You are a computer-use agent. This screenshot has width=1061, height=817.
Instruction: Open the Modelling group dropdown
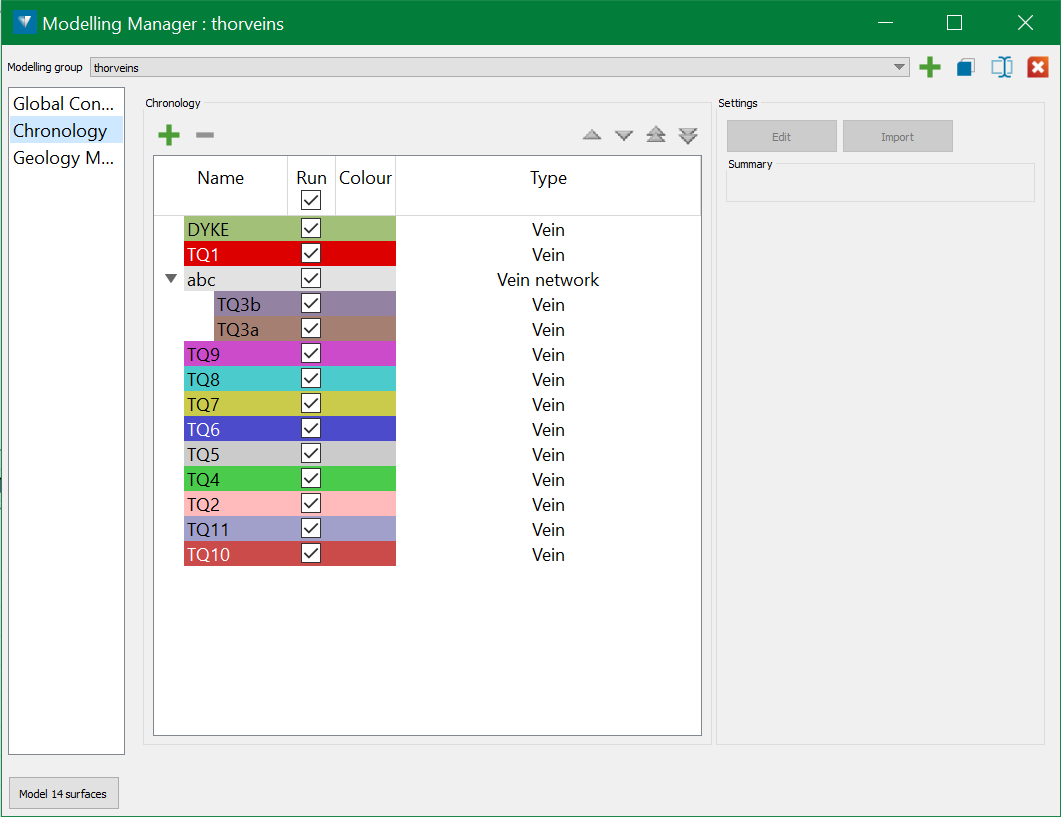click(899, 67)
